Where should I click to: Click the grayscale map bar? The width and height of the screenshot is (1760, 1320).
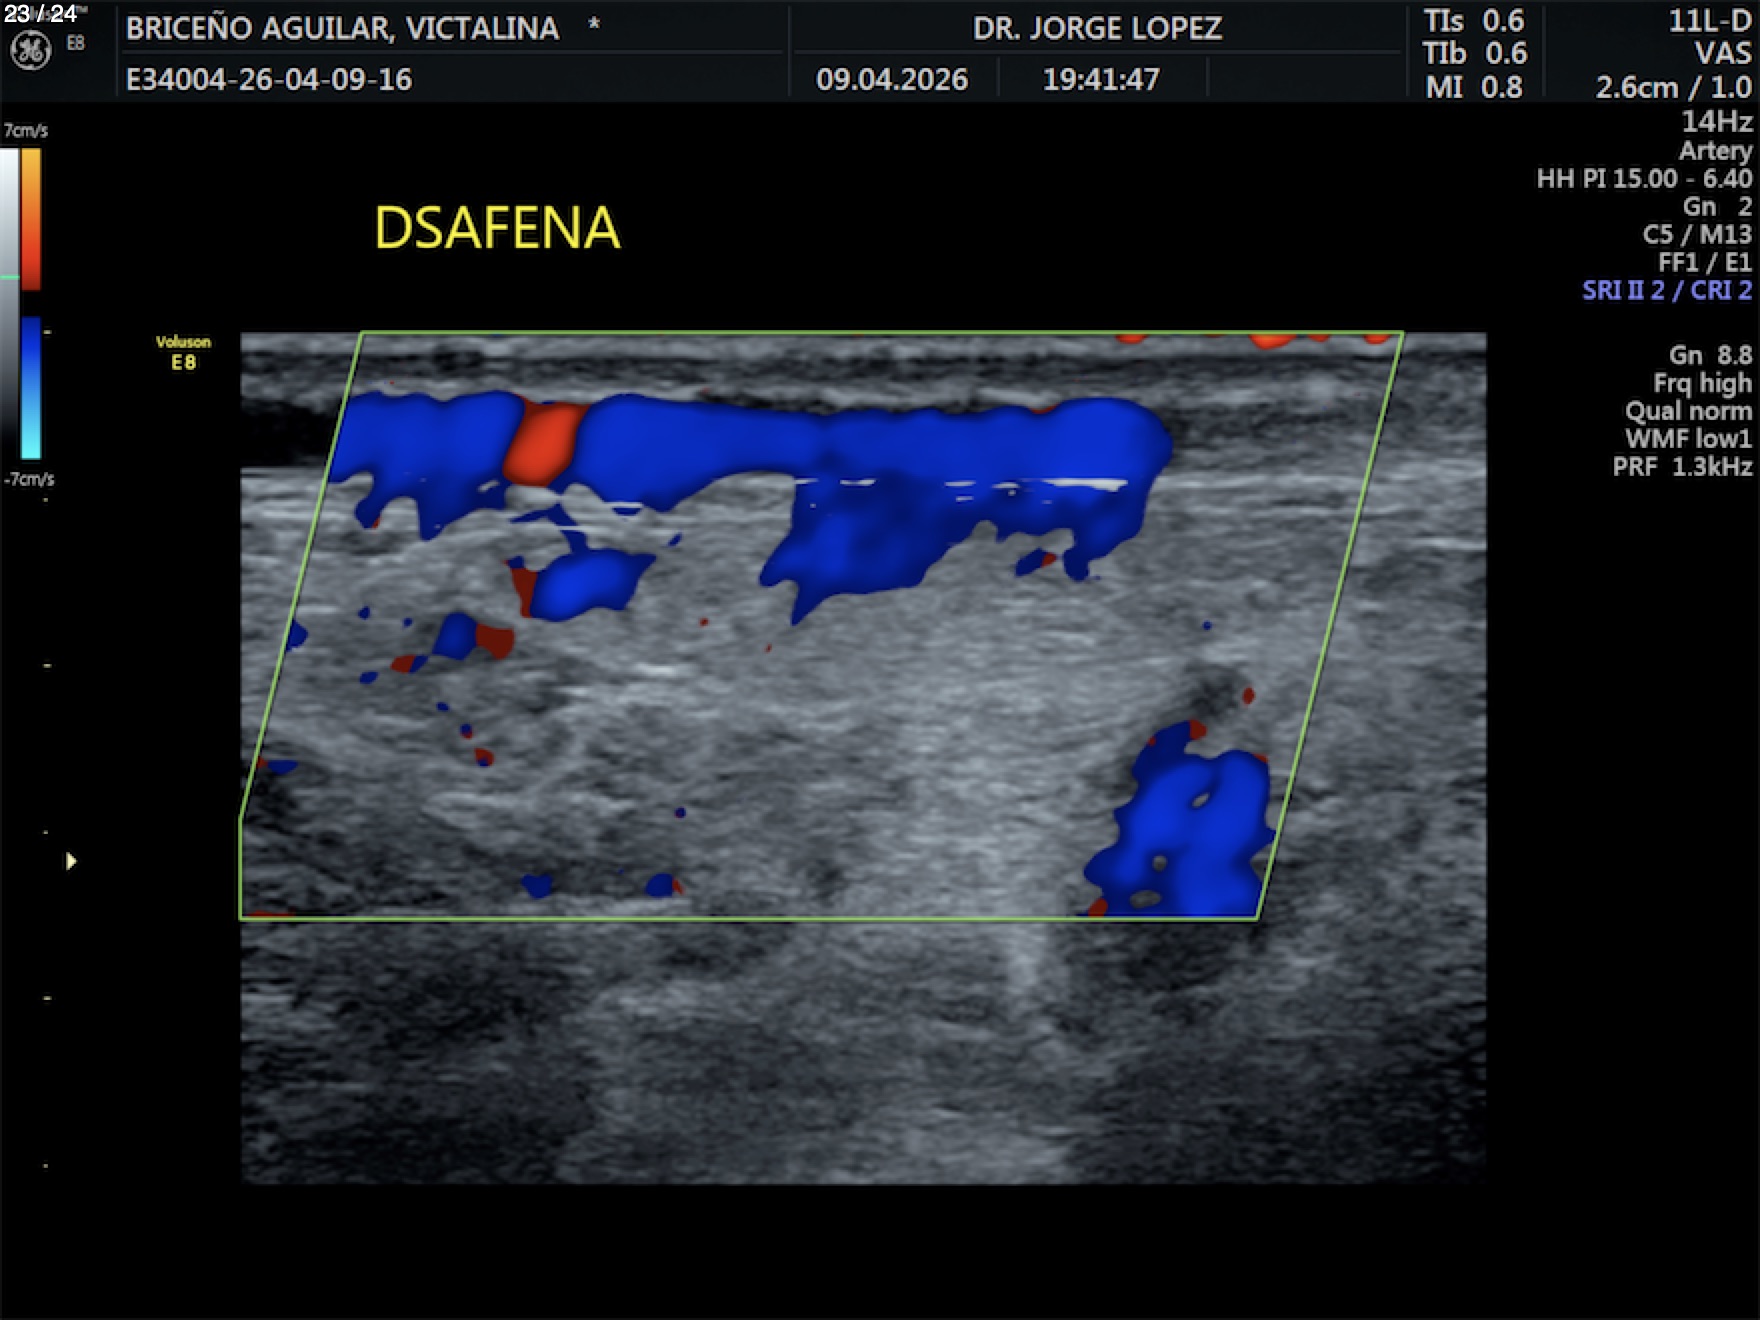pos(9,300)
